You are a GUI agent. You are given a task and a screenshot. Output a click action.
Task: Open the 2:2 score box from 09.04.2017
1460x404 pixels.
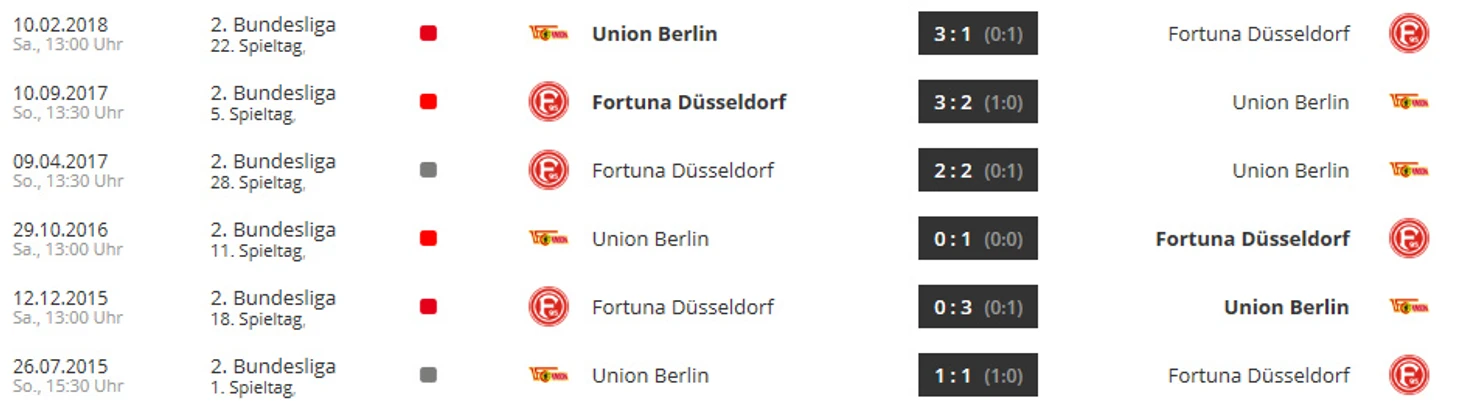[978, 170]
